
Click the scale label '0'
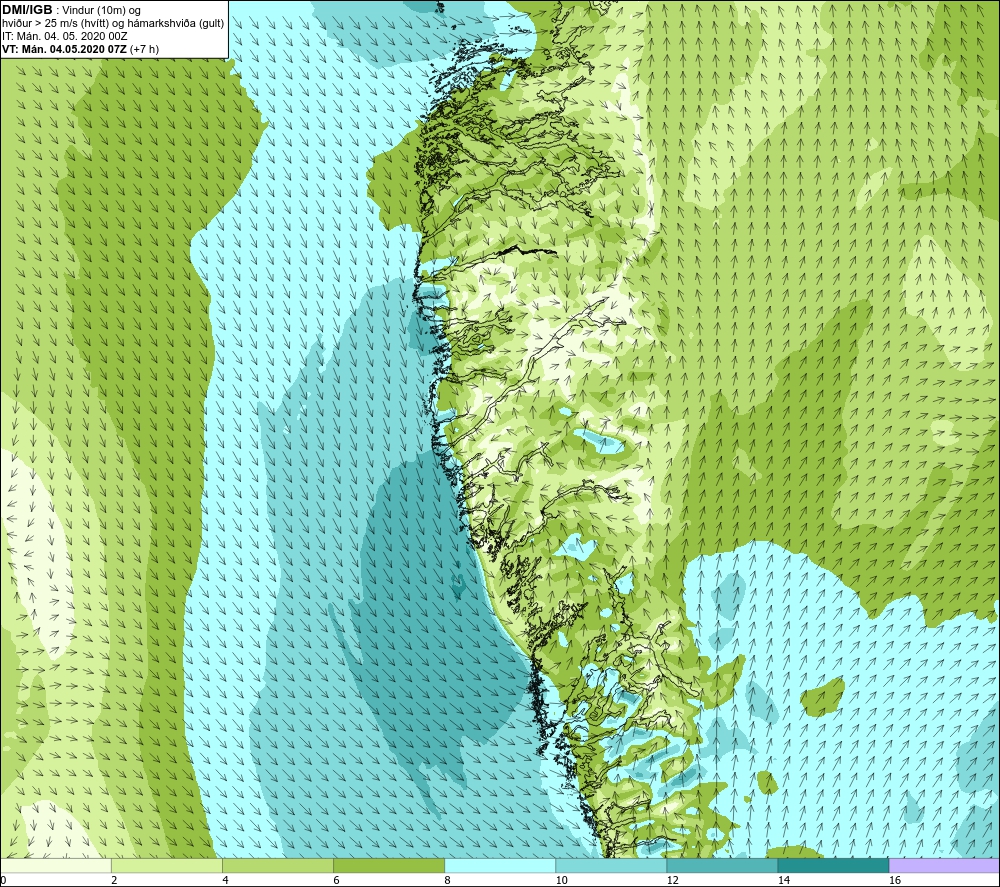3,880
